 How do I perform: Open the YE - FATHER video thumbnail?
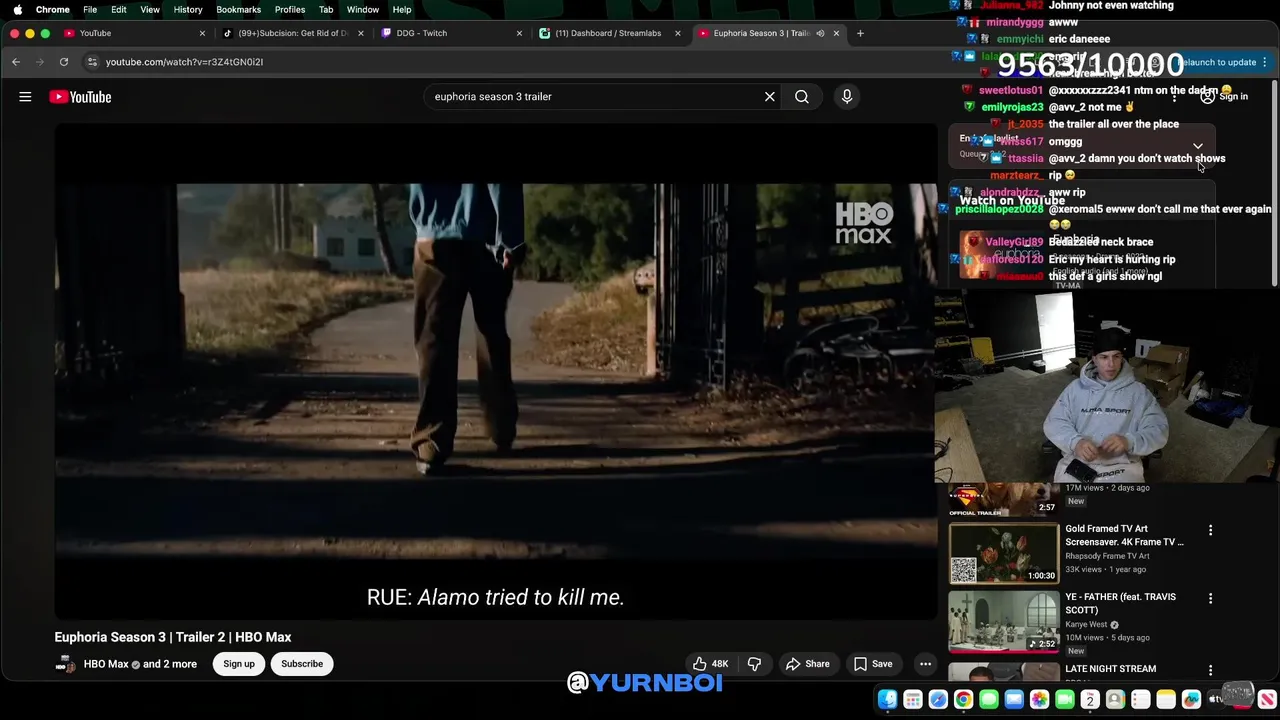[x=1004, y=621]
